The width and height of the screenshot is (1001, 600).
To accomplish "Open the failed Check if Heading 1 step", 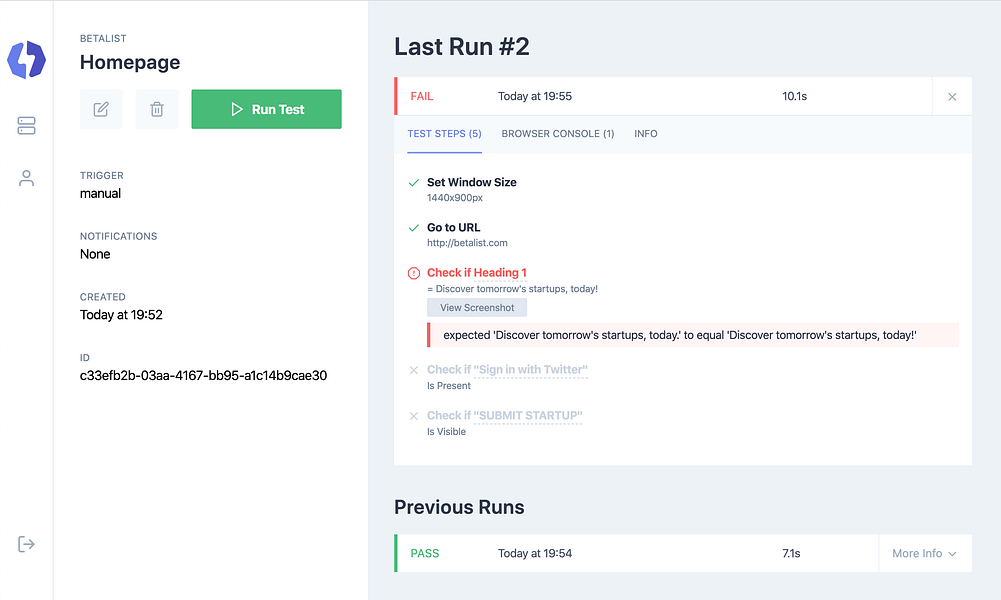I will click(476, 273).
